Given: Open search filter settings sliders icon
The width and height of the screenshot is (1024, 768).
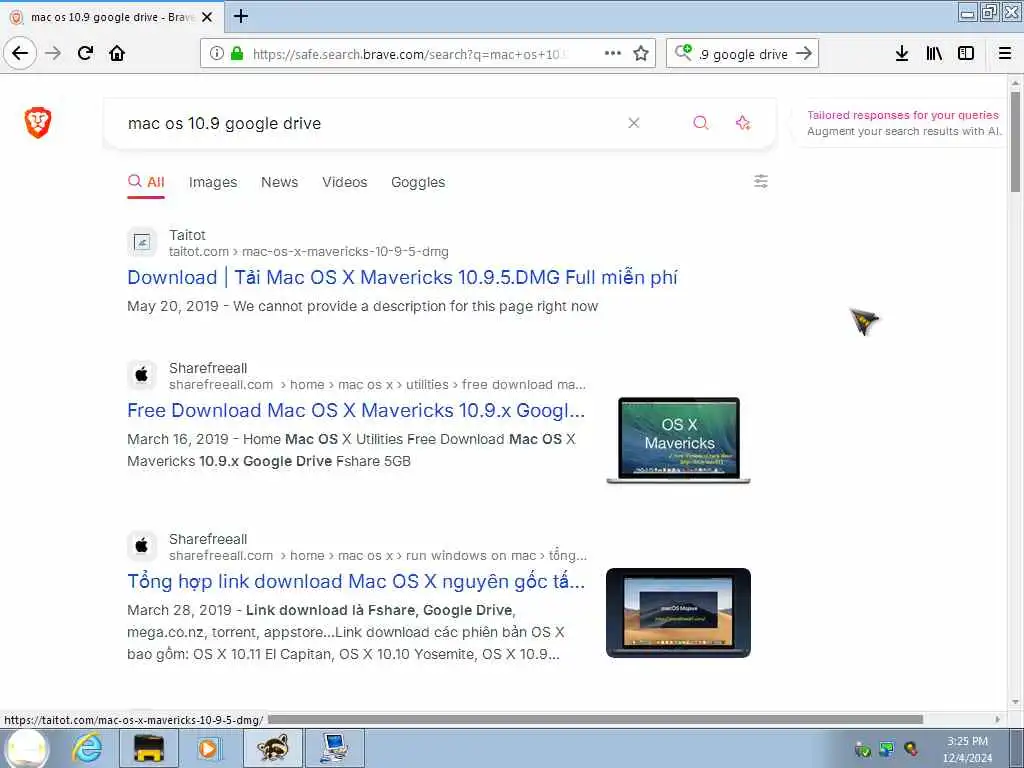Looking at the screenshot, I should [761, 181].
